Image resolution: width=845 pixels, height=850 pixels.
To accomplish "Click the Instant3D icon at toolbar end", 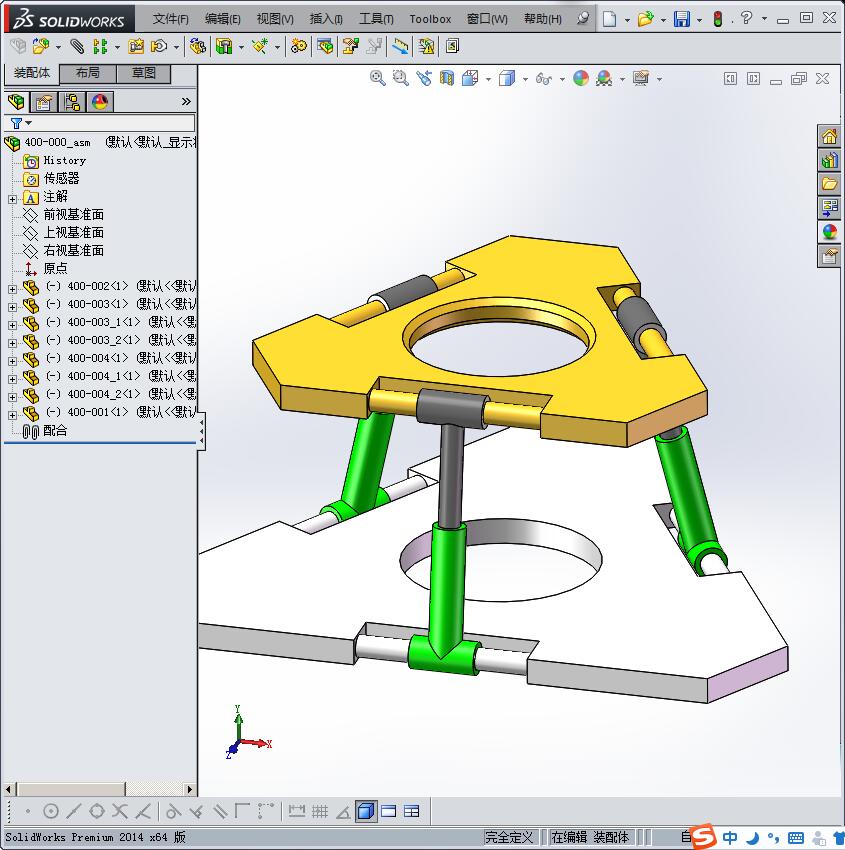I will (x=453, y=47).
